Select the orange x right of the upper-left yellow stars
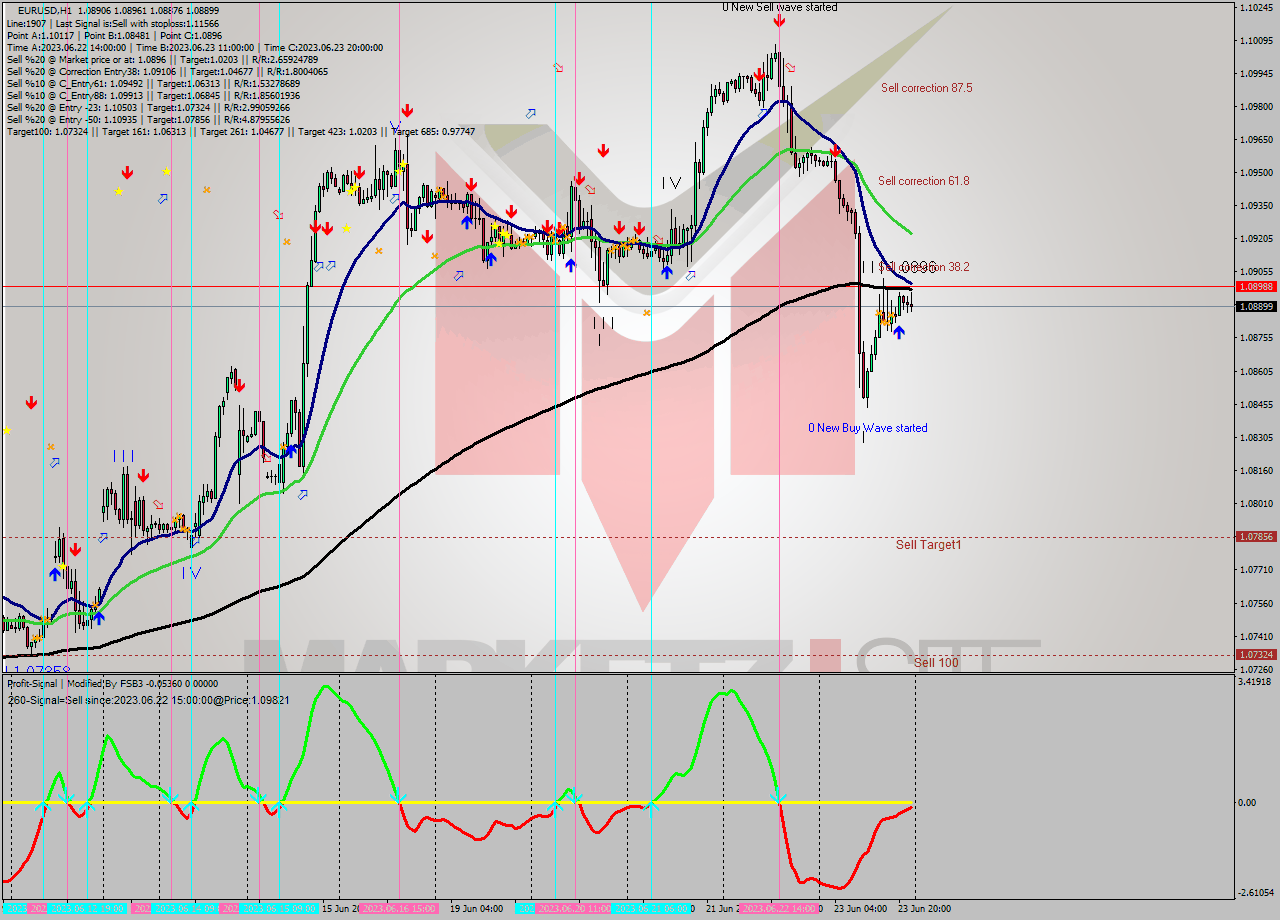1280x920 pixels. 206,189
